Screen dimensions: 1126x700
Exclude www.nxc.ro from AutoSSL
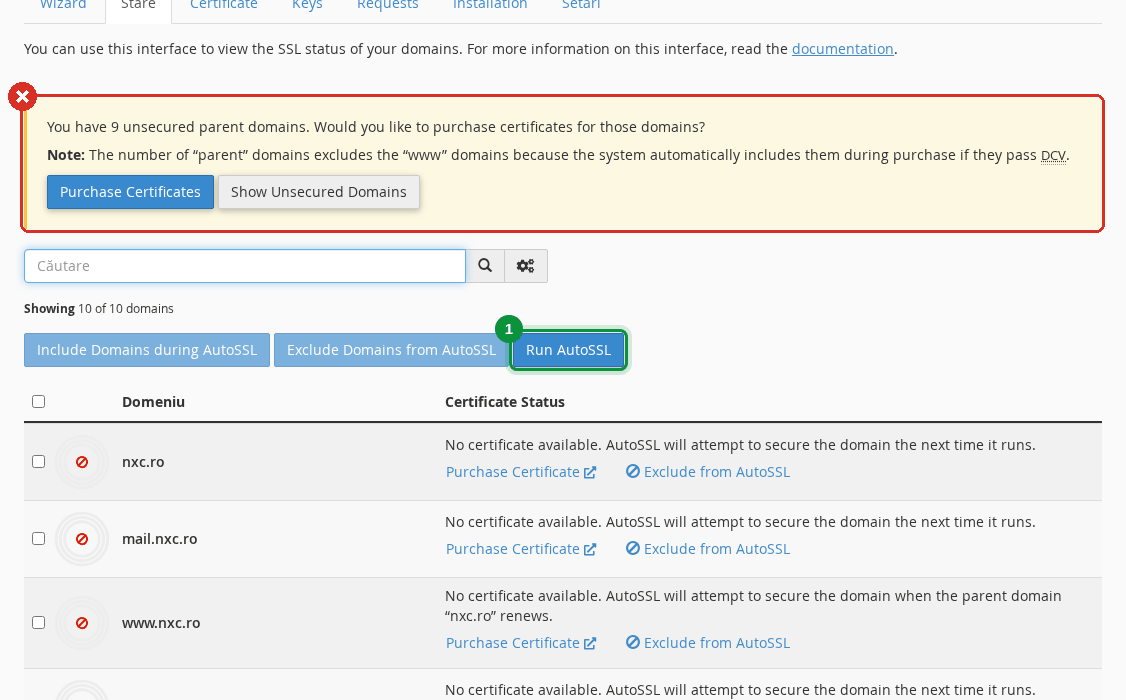[x=707, y=643]
